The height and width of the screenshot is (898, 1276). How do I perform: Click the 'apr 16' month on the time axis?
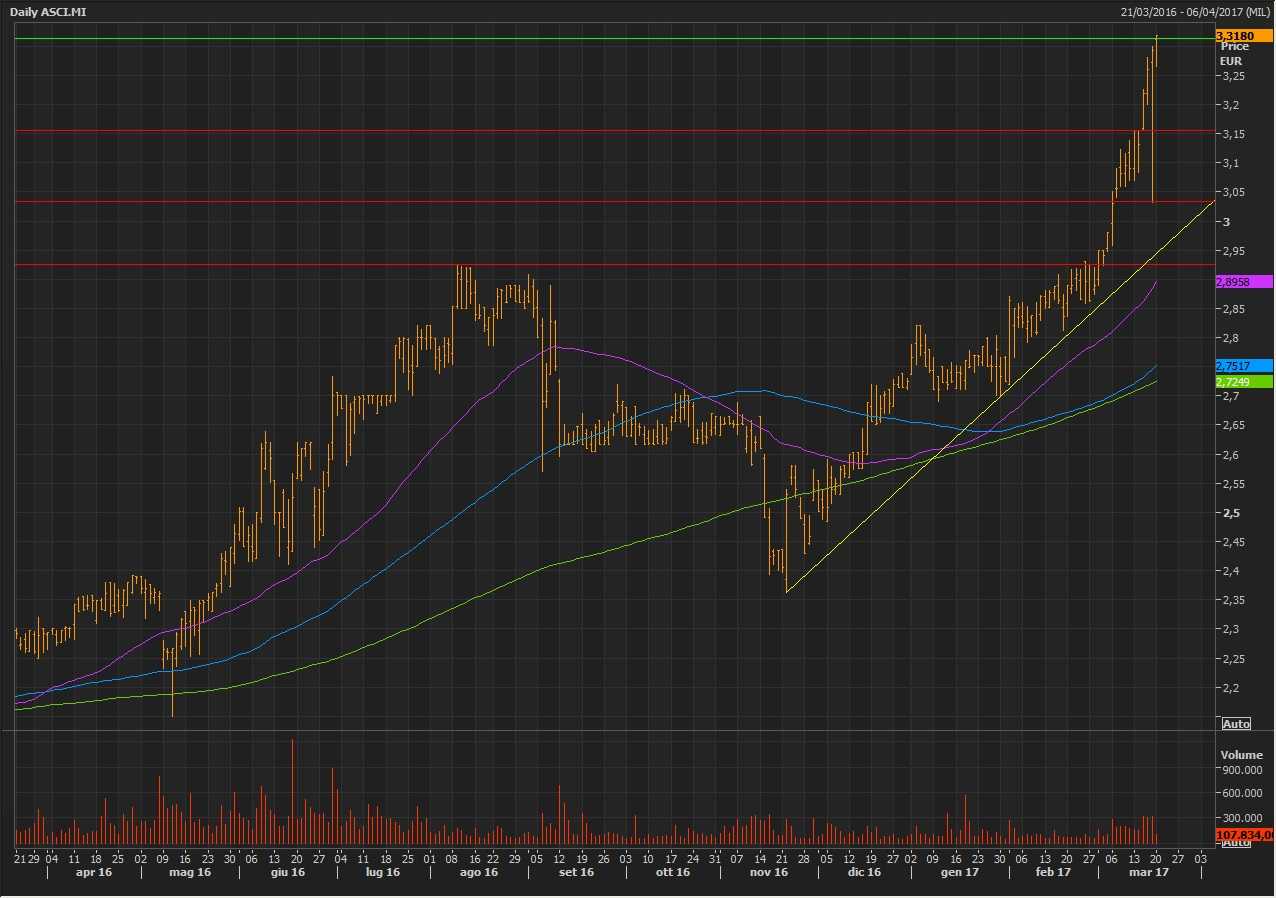click(94, 872)
